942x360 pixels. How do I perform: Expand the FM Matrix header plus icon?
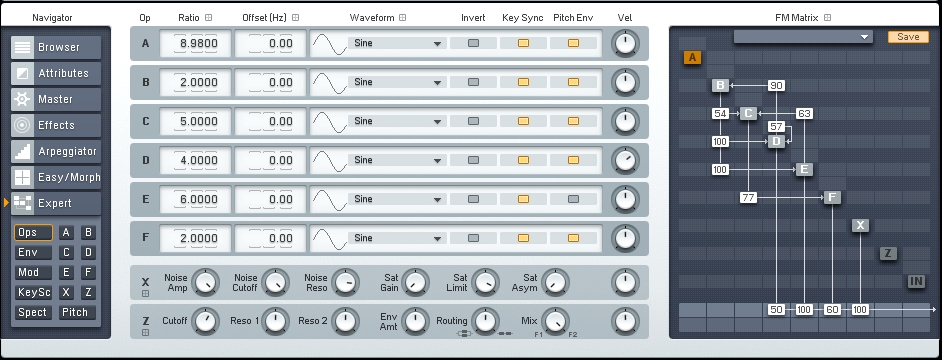click(828, 18)
